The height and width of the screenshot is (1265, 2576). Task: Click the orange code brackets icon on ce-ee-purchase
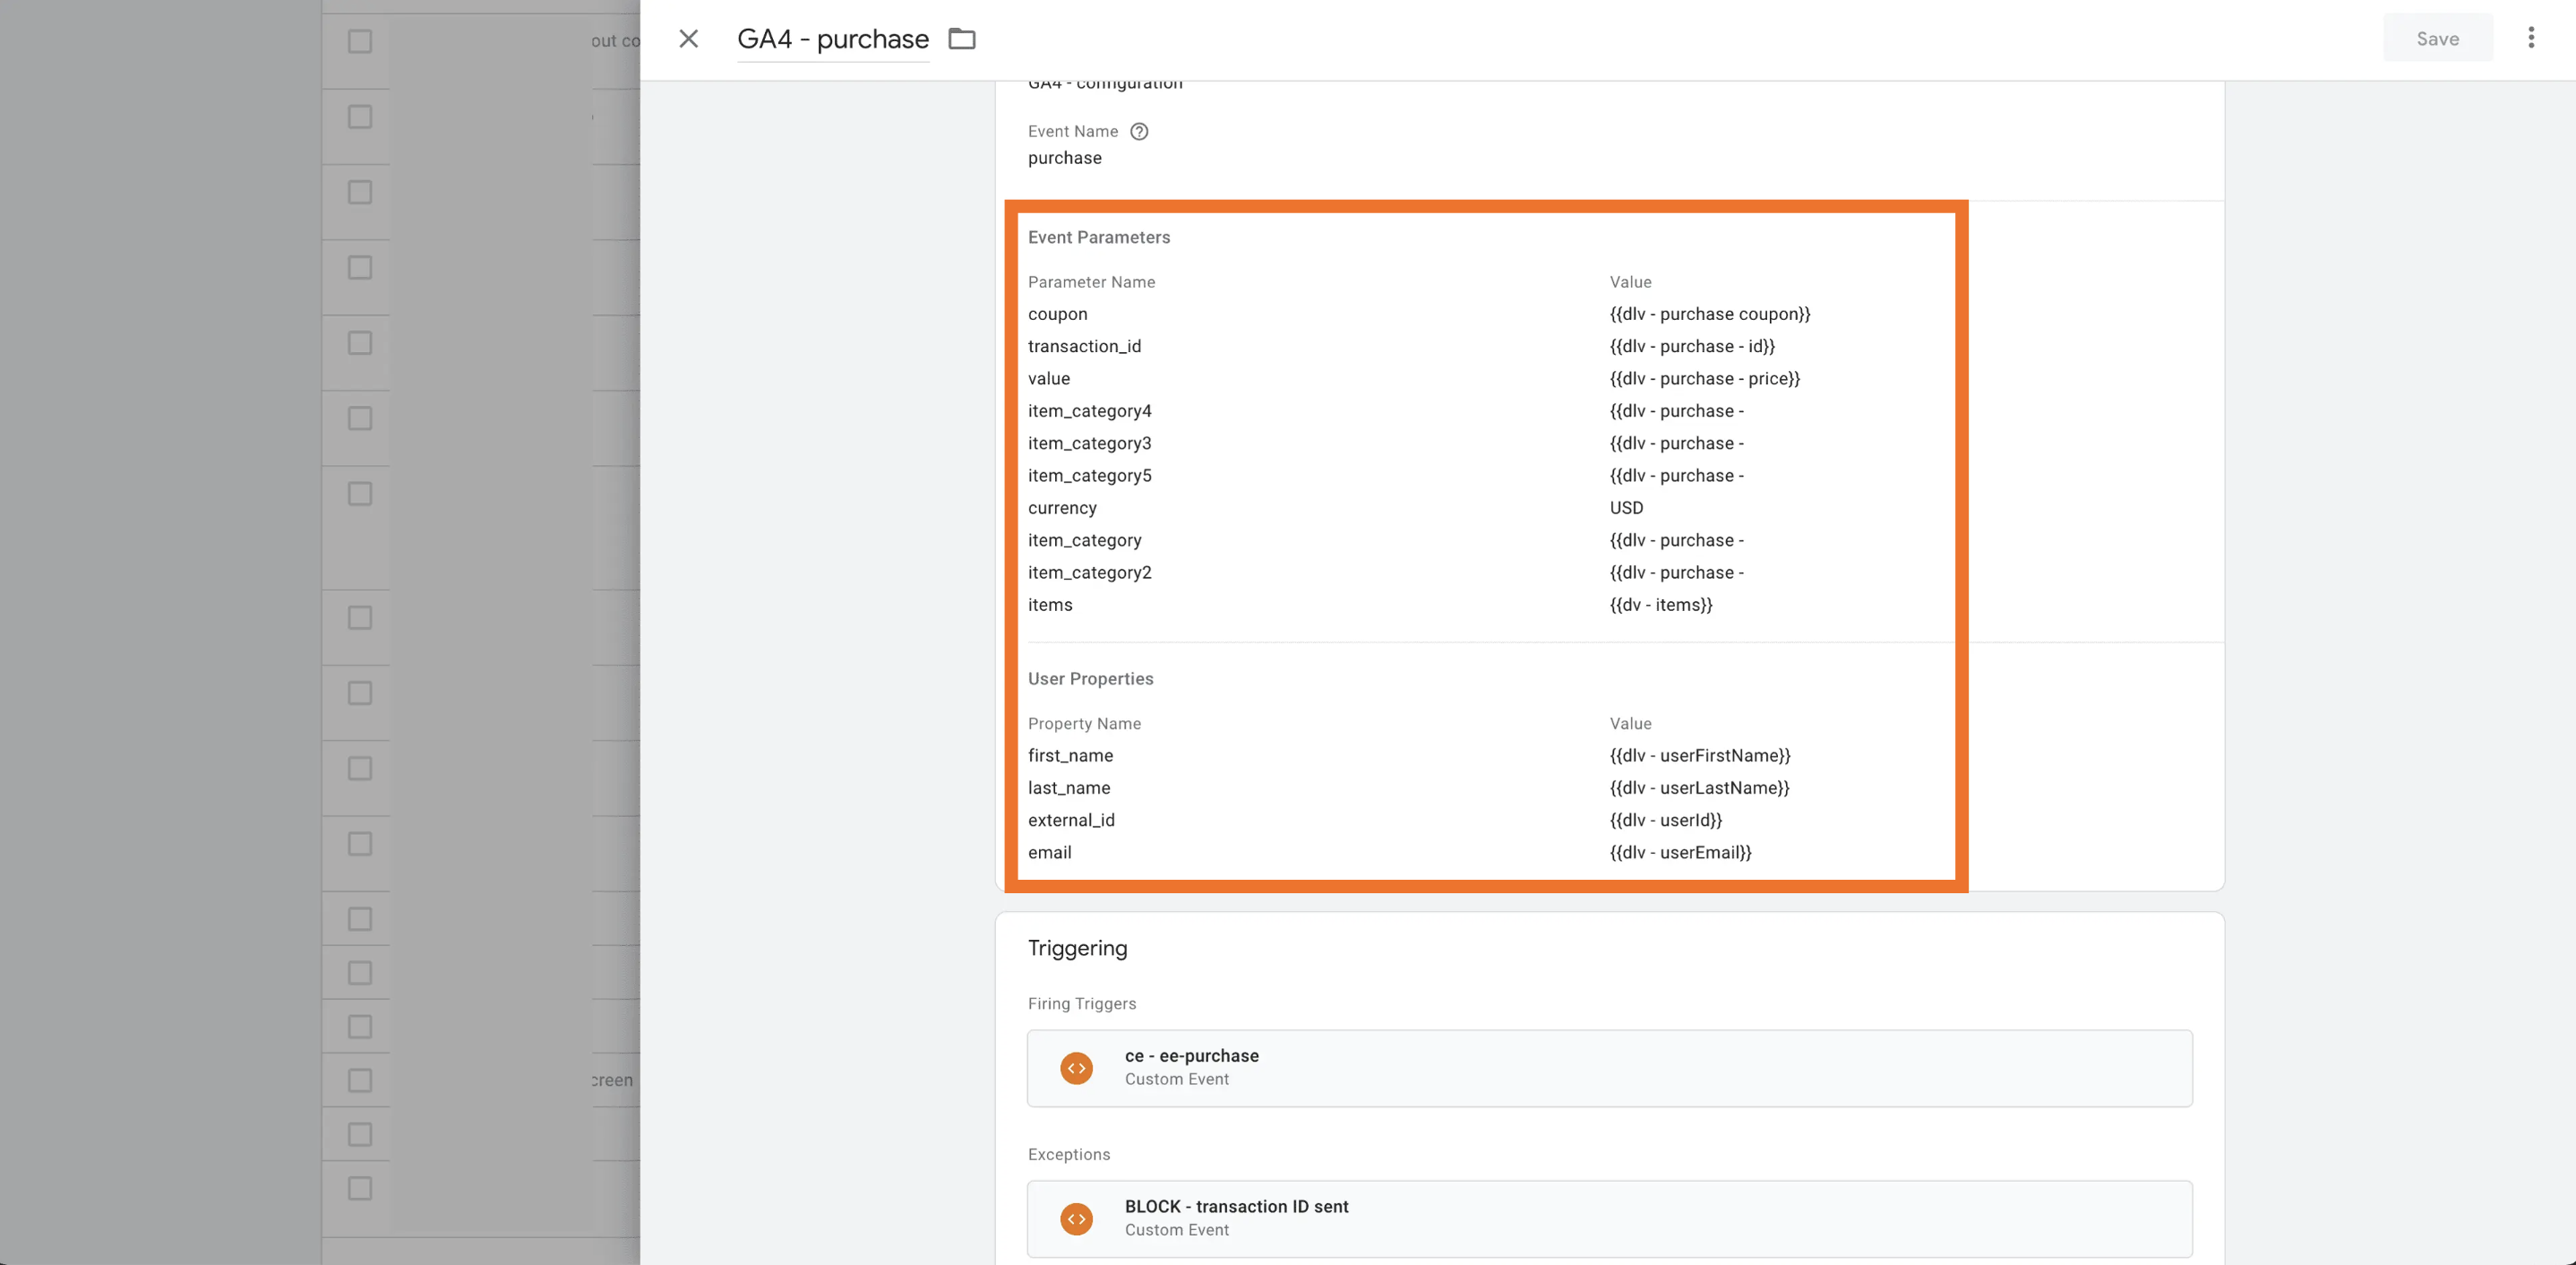1076,1066
